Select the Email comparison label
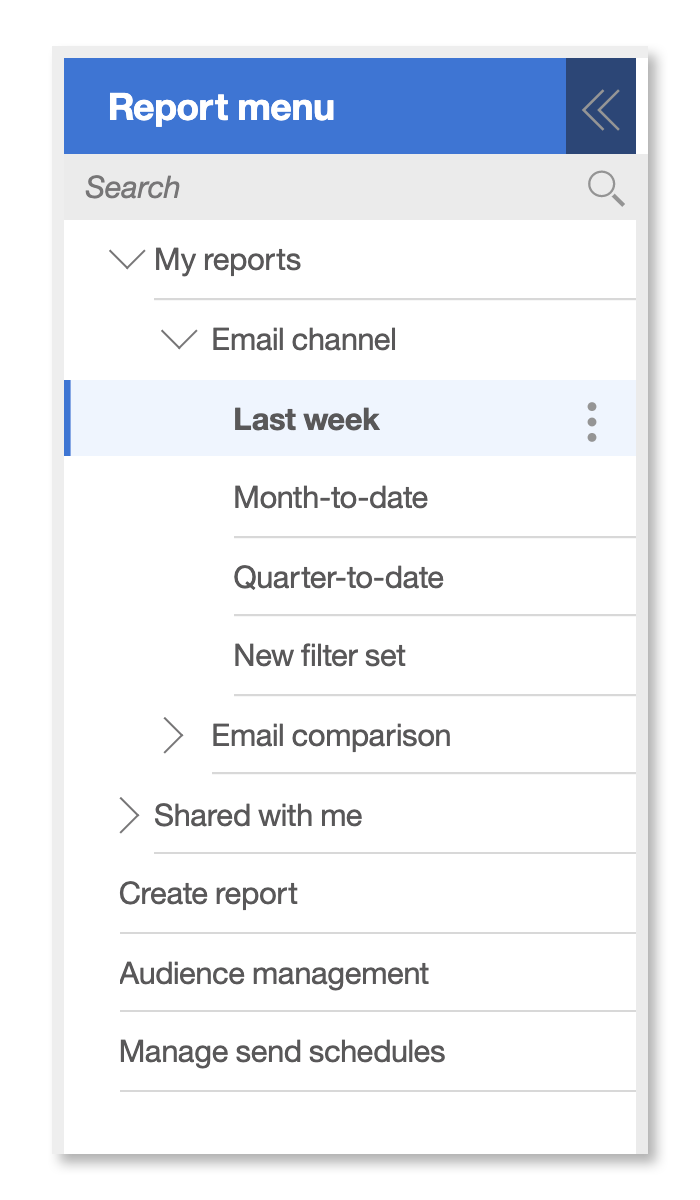Viewport: 700px width, 1200px height. [331, 736]
